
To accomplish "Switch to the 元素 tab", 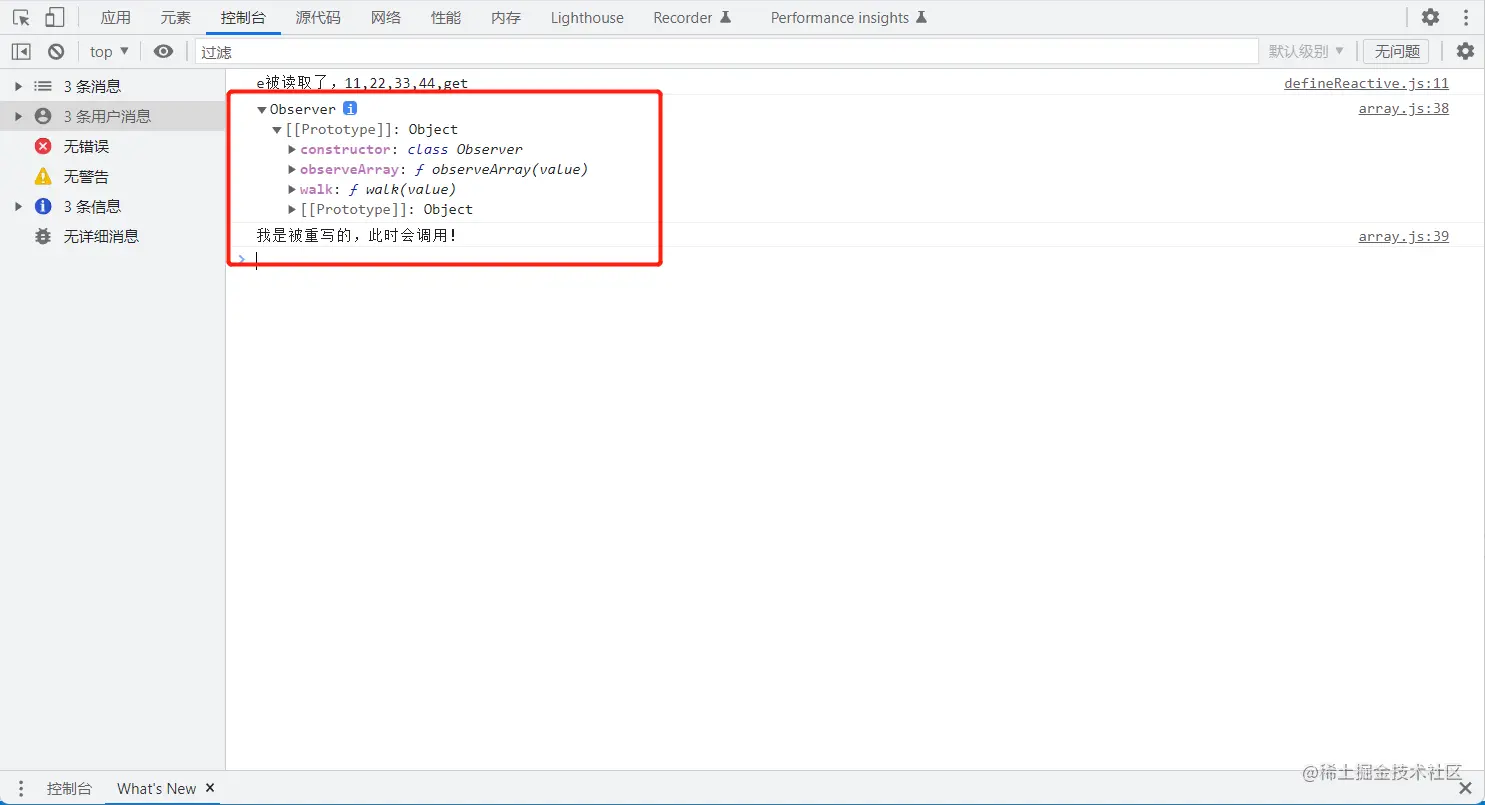I will pyautogui.click(x=176, y=18).
